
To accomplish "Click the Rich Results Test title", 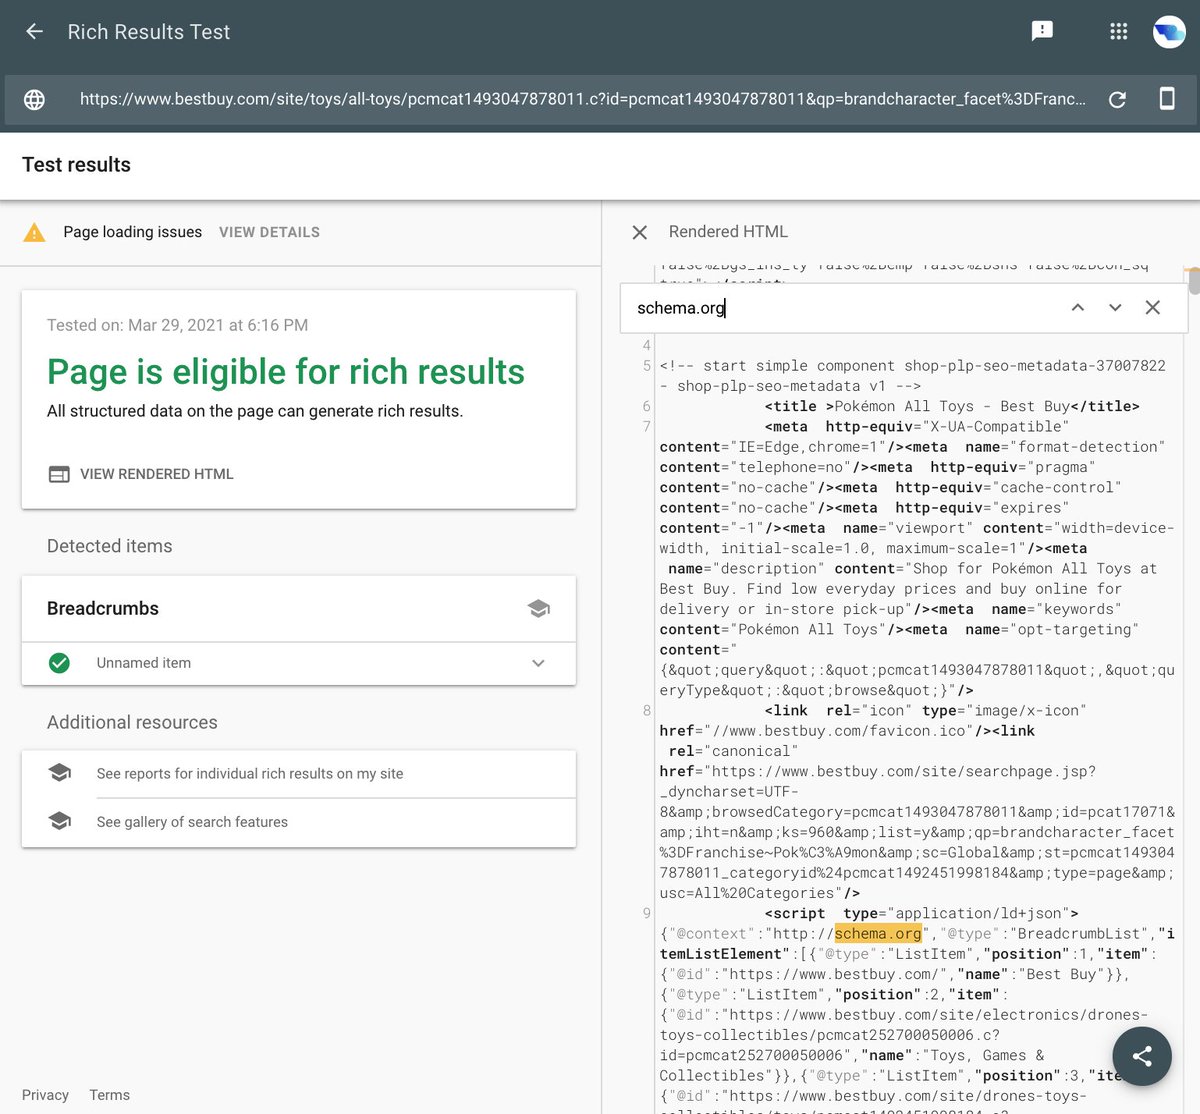I will (149, 32).
